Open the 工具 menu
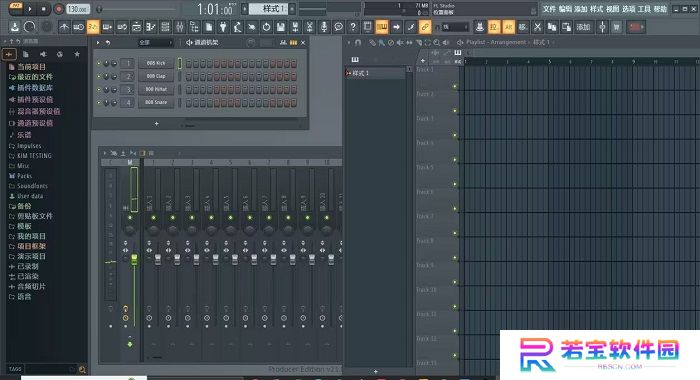 (x=644, y=9)
